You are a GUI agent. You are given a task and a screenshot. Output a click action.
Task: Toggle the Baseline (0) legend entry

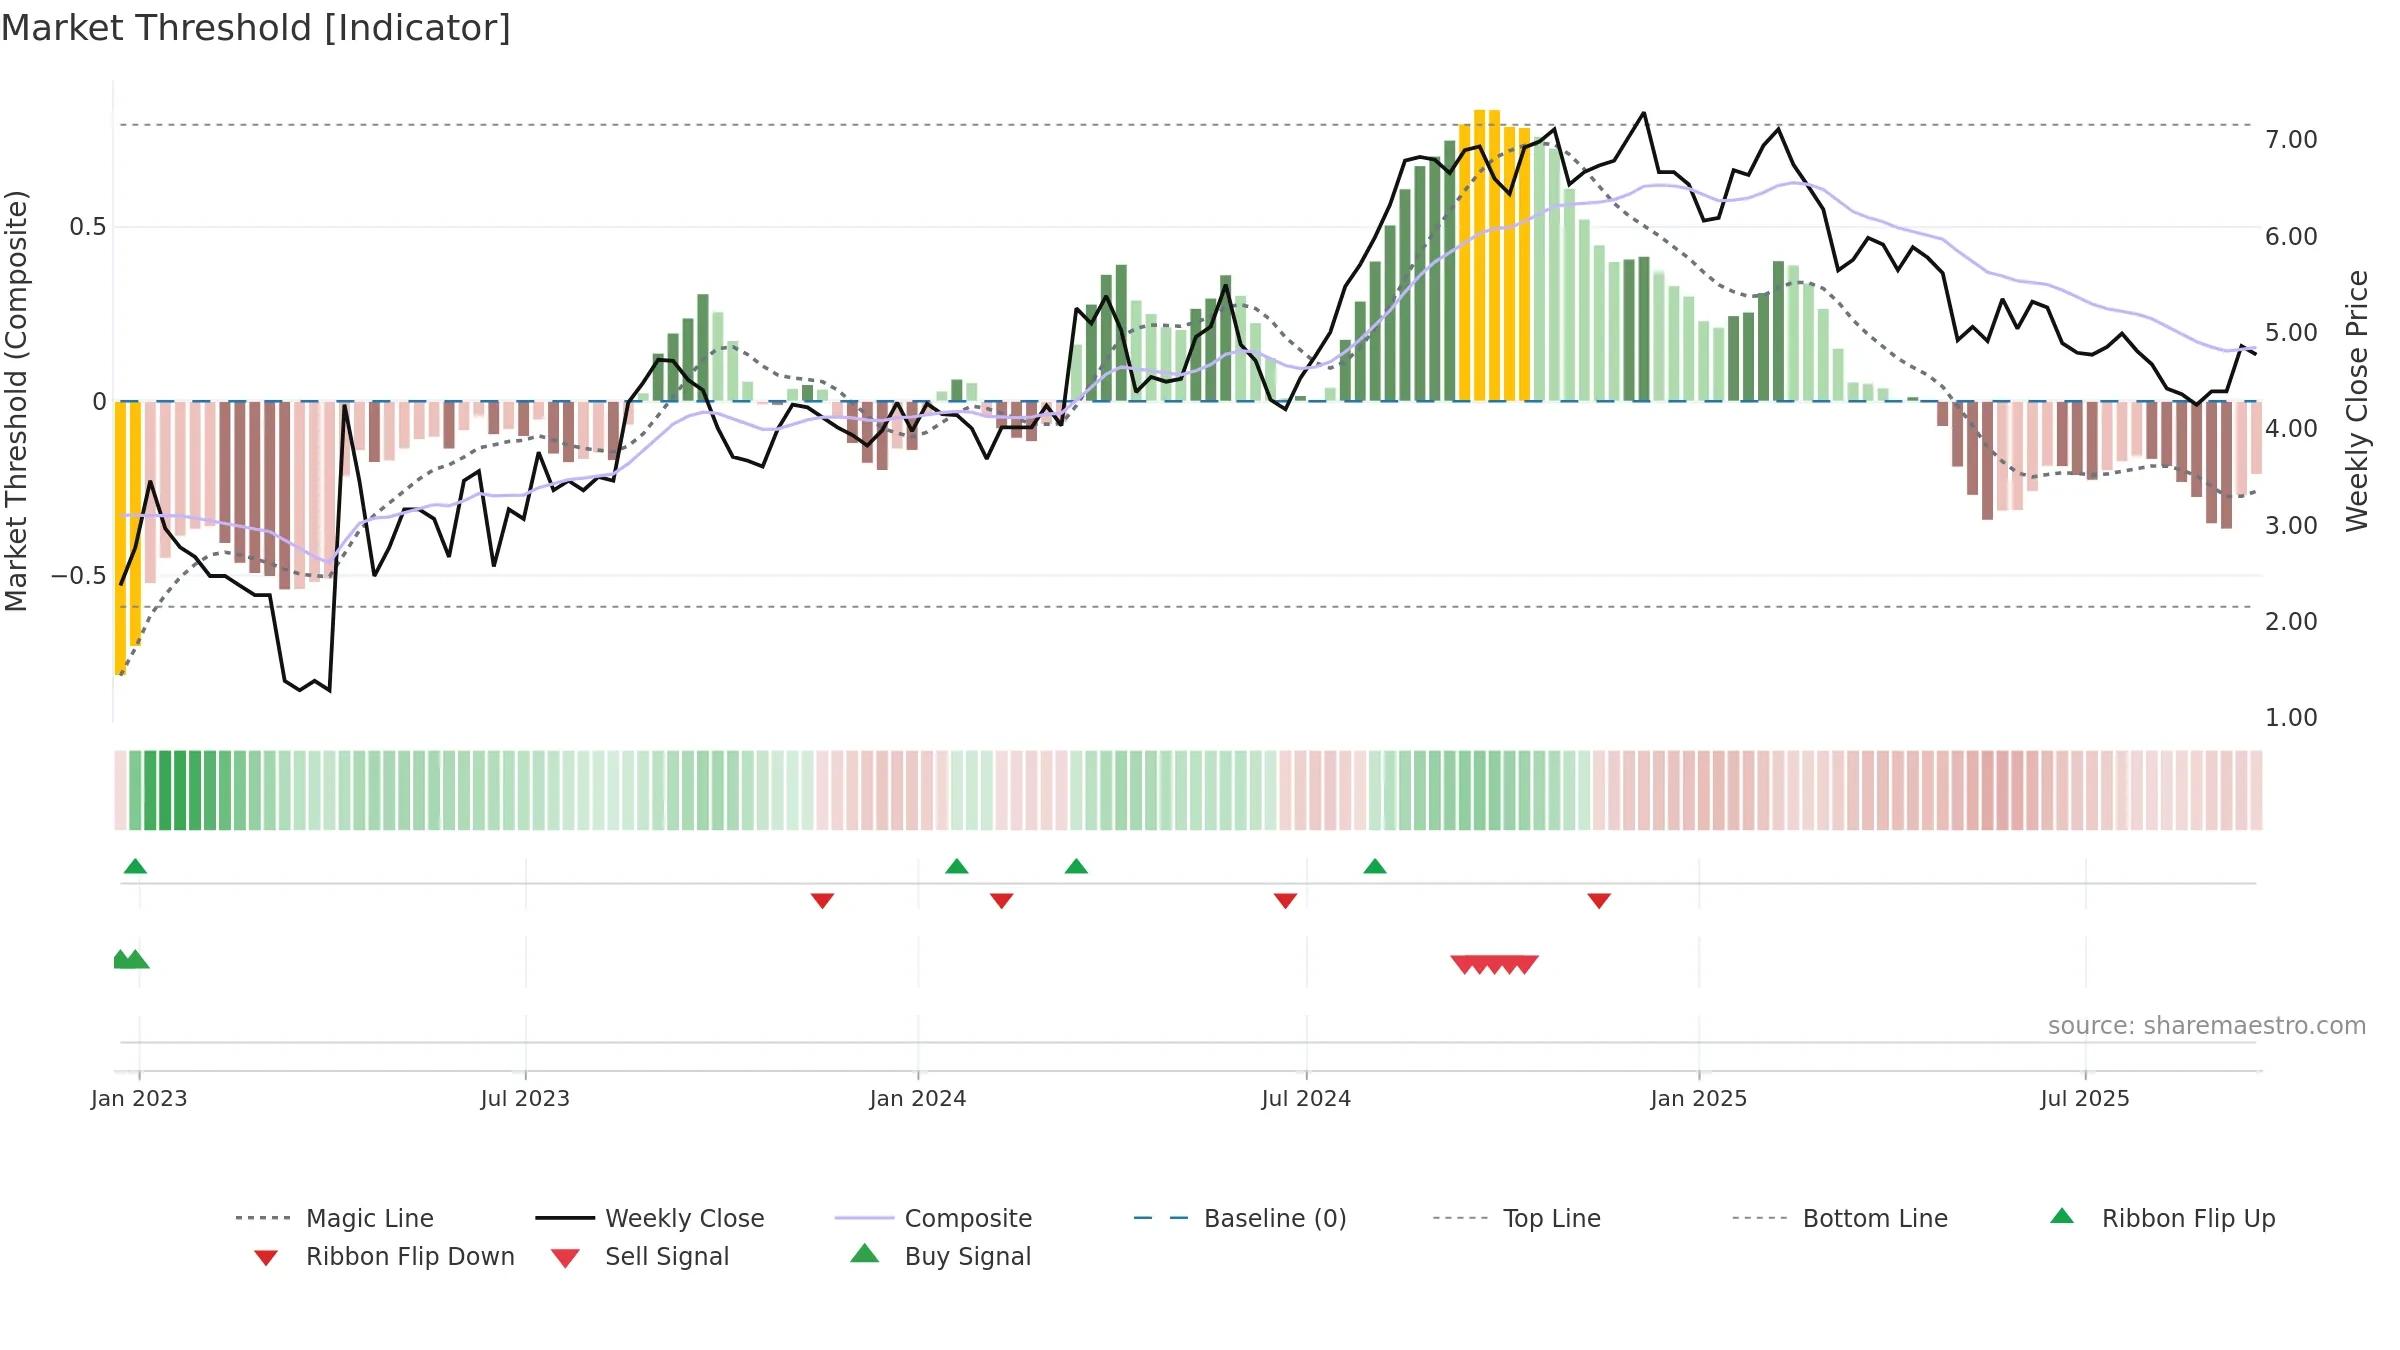pos(1240,1218)
